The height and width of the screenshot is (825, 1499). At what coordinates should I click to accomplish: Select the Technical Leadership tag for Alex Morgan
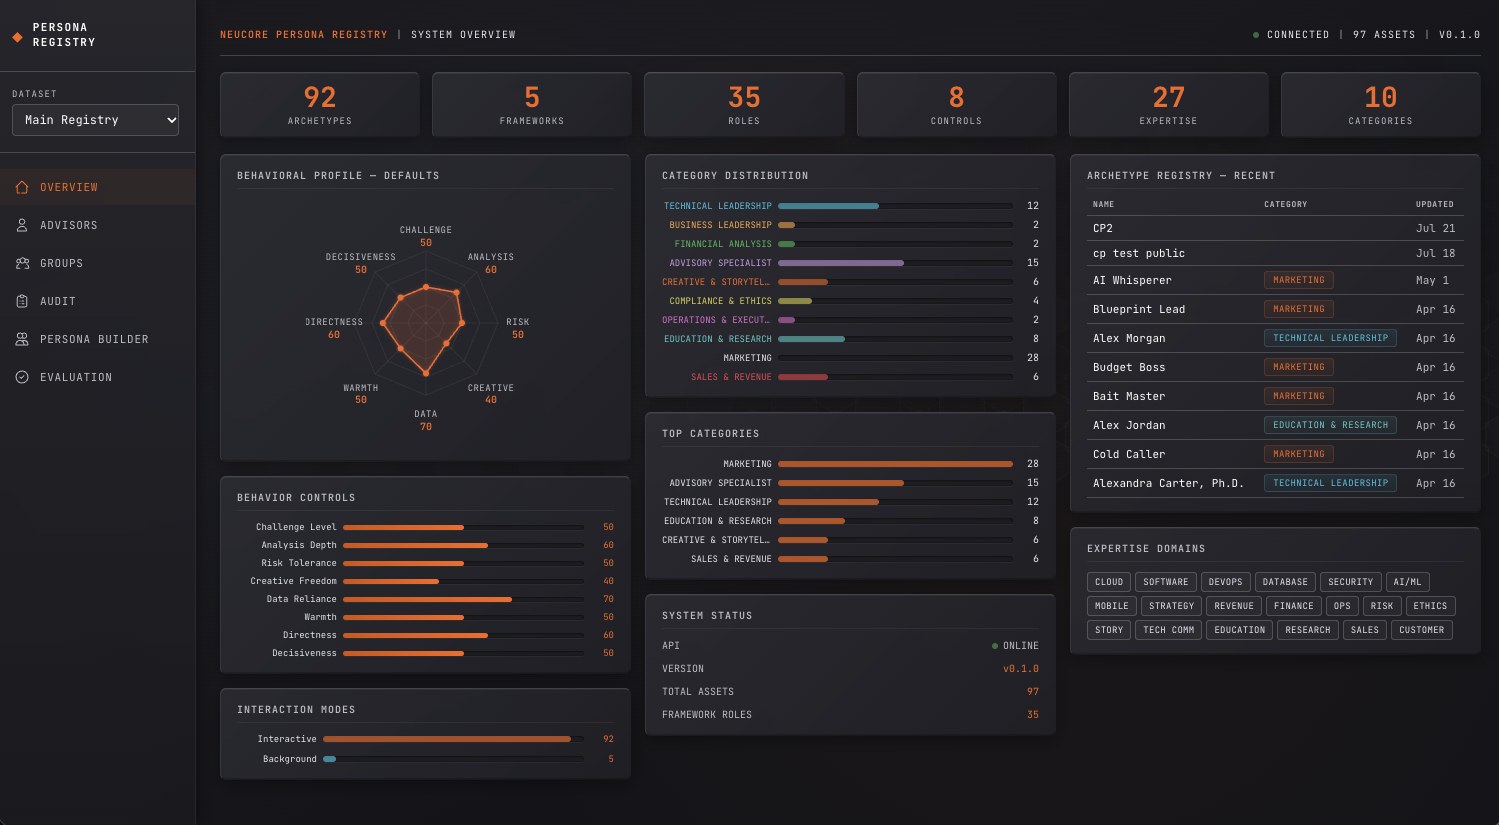coord(1330,338)
